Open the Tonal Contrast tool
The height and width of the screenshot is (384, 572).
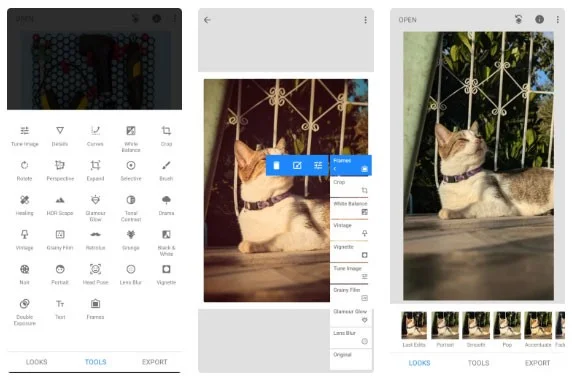click(131, 208)
